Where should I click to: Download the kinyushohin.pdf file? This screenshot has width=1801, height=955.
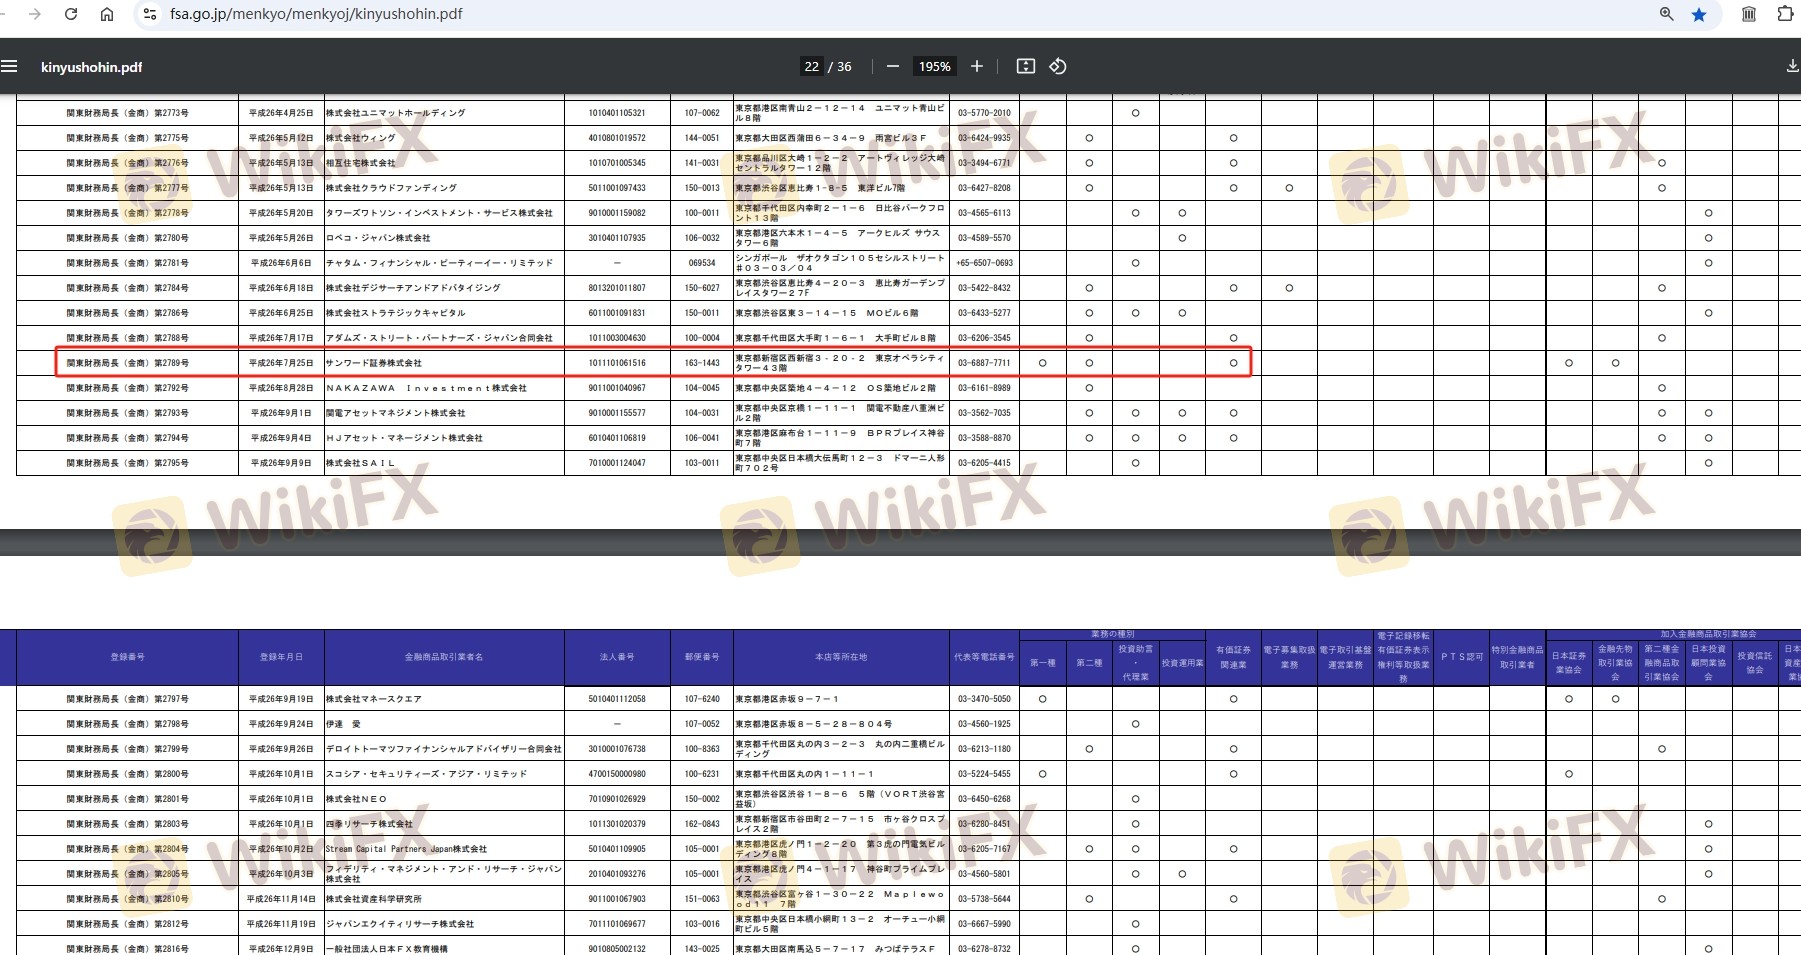1791,67
